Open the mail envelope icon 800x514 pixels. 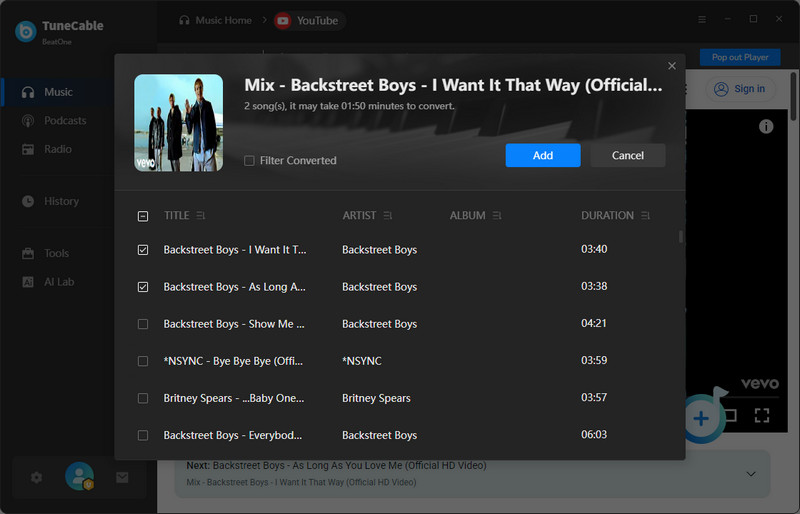tap(121, 478)
